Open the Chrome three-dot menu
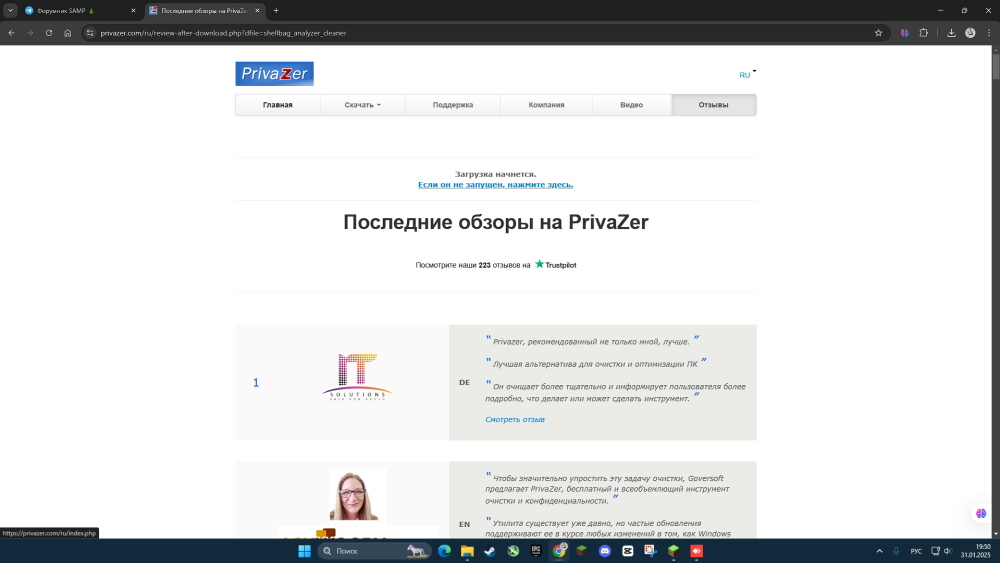This screenshot has height=563, width=1000. click(989, 33)
